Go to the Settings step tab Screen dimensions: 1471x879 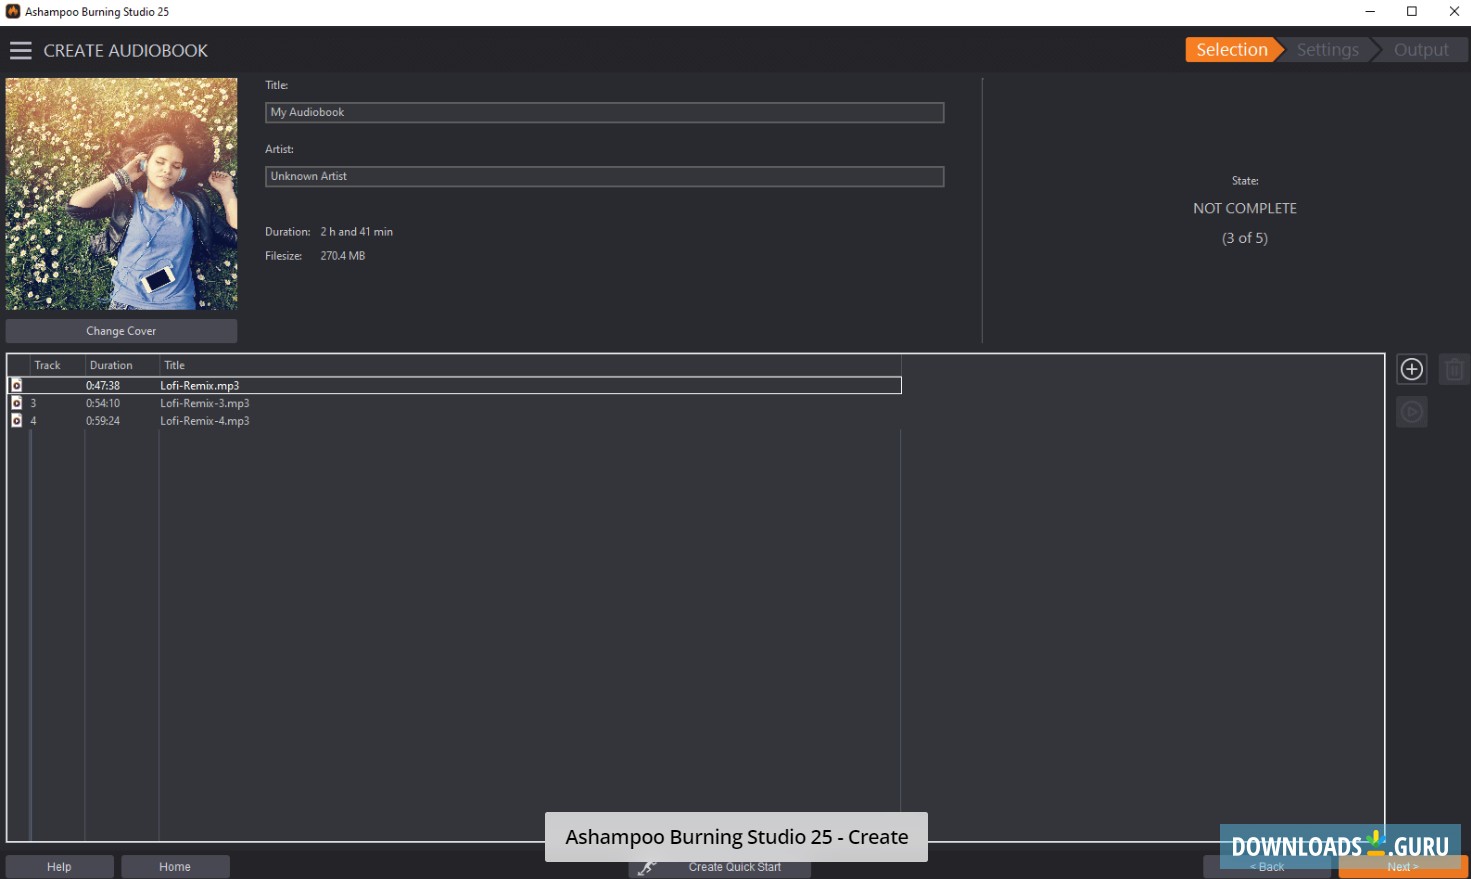pyautogui.click(x=1327, y=50)
